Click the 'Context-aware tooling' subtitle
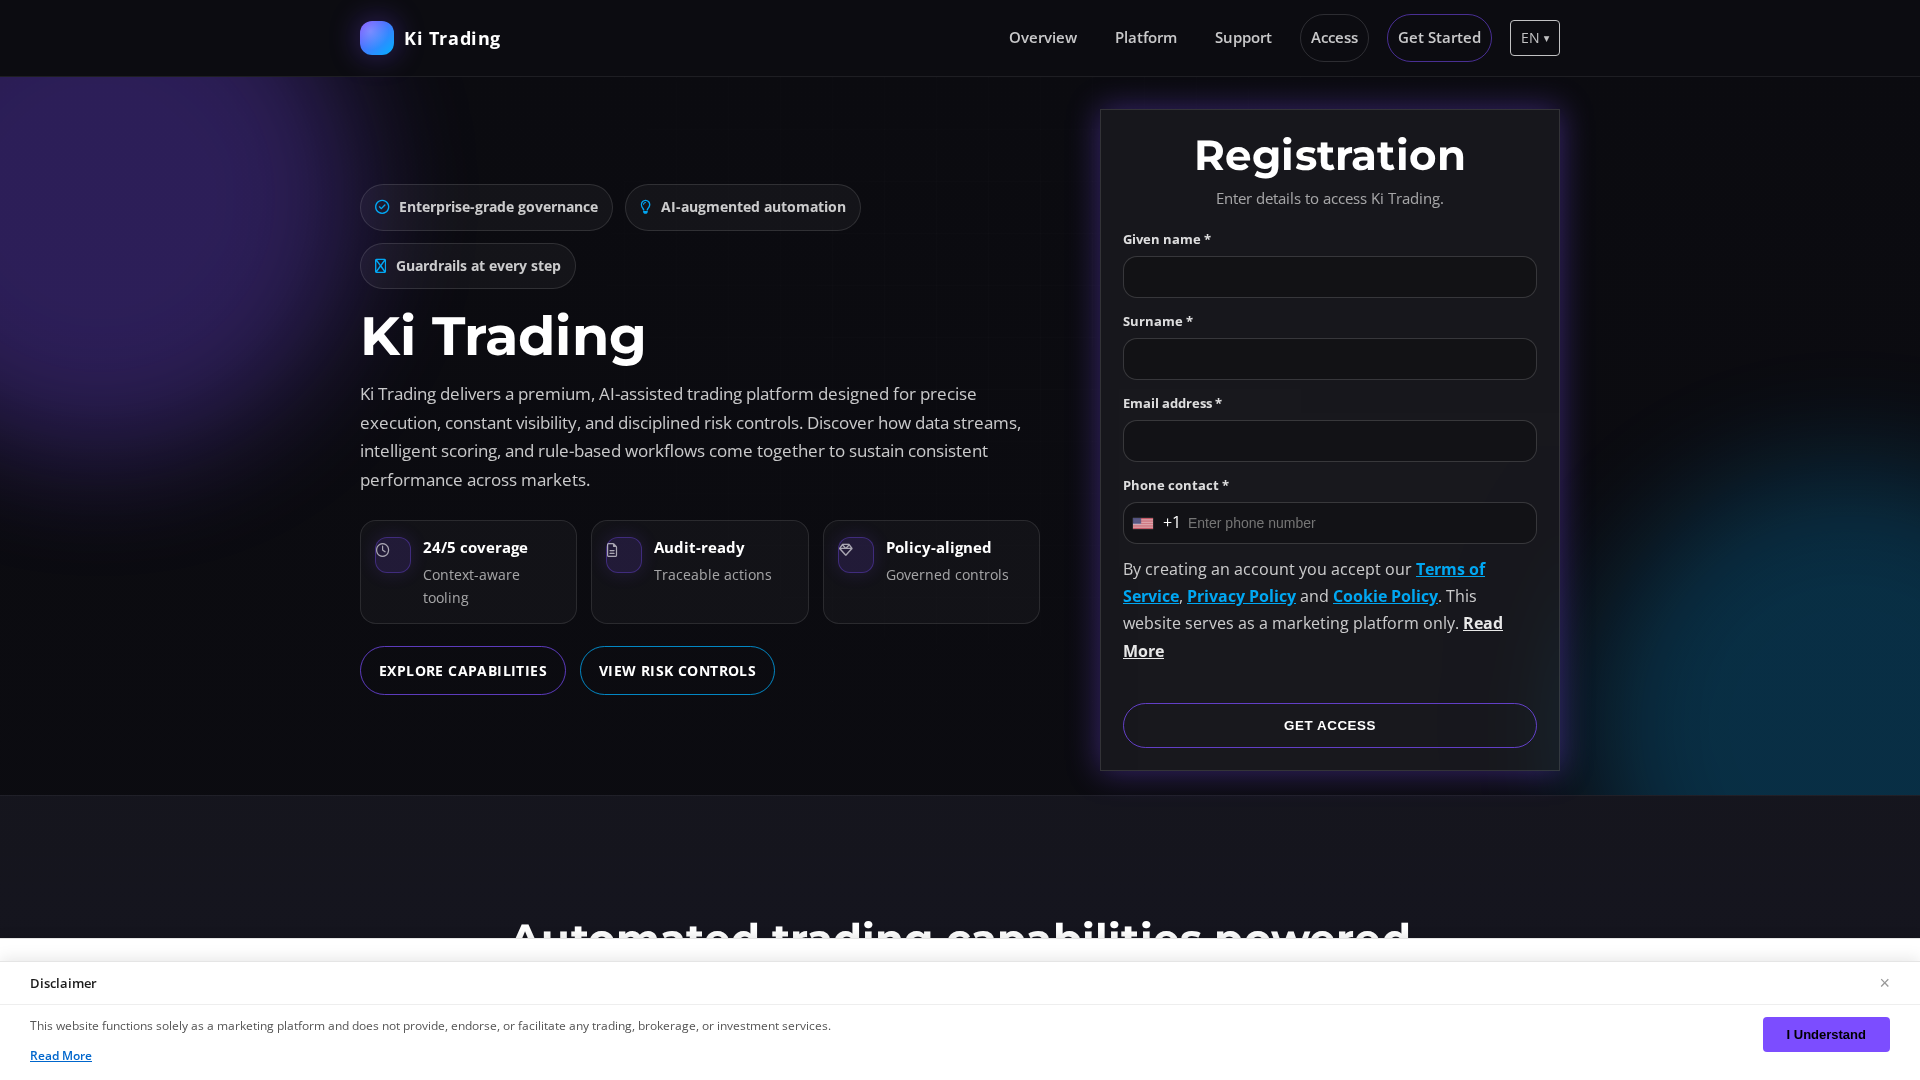This screenshot has height=1080, width=1920. (471, 586)
